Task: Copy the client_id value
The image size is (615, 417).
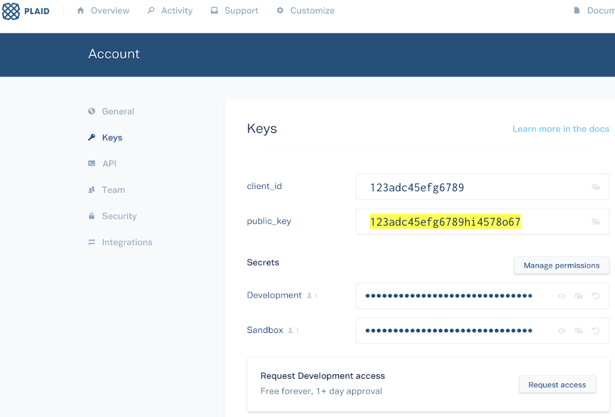Action: click(x=596, y=187)
